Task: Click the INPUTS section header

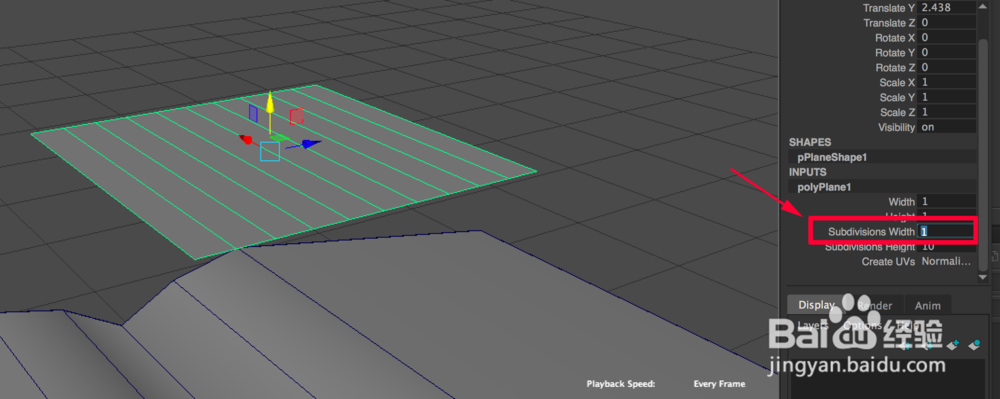Action: 807,172
